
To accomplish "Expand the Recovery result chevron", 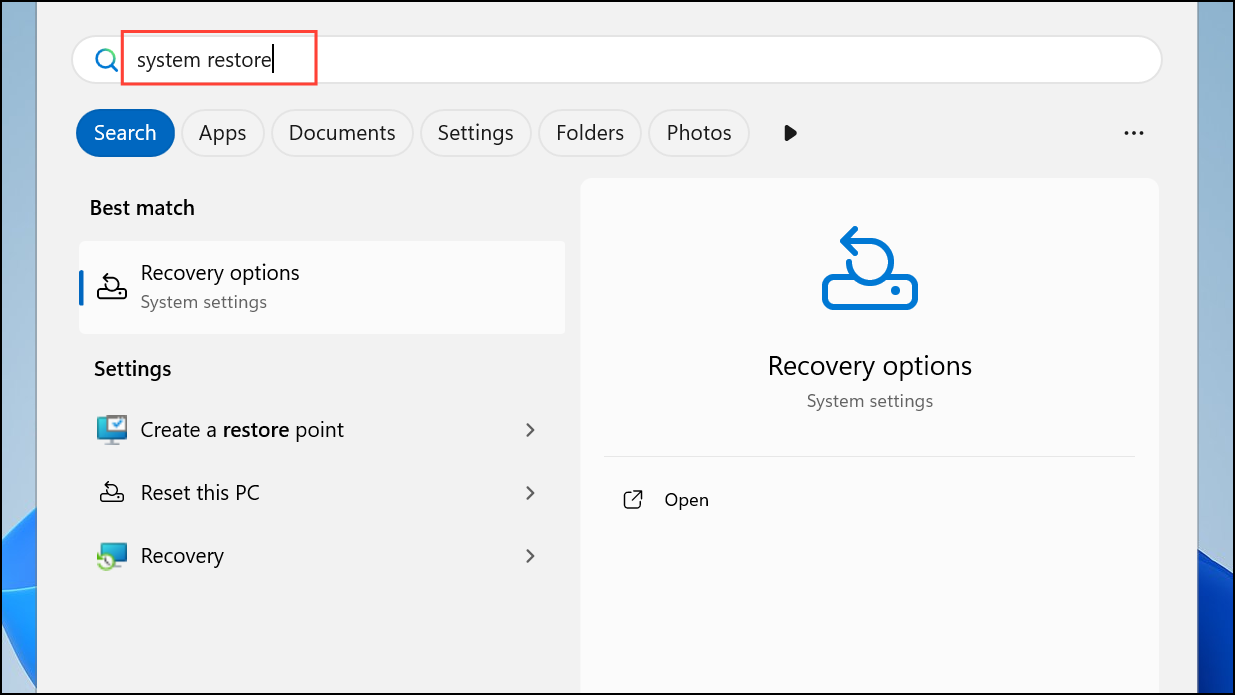I will [530, 556].
